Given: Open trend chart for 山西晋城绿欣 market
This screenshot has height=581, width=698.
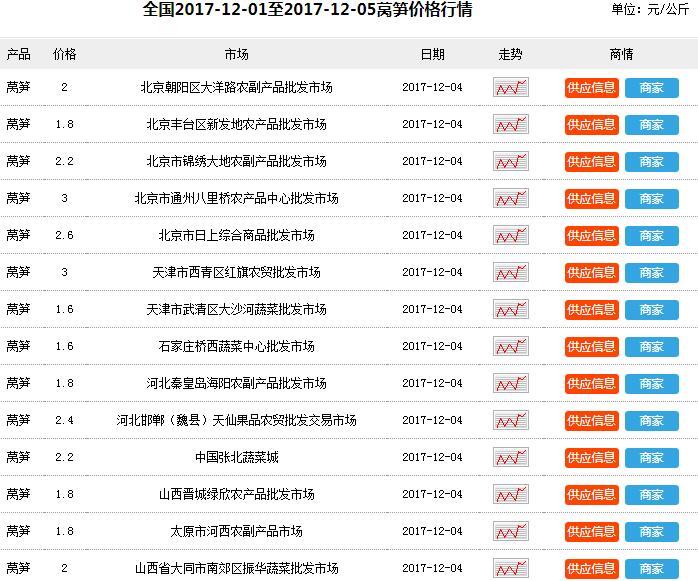Looking at the screenshot, I should (x=511, y=495).
